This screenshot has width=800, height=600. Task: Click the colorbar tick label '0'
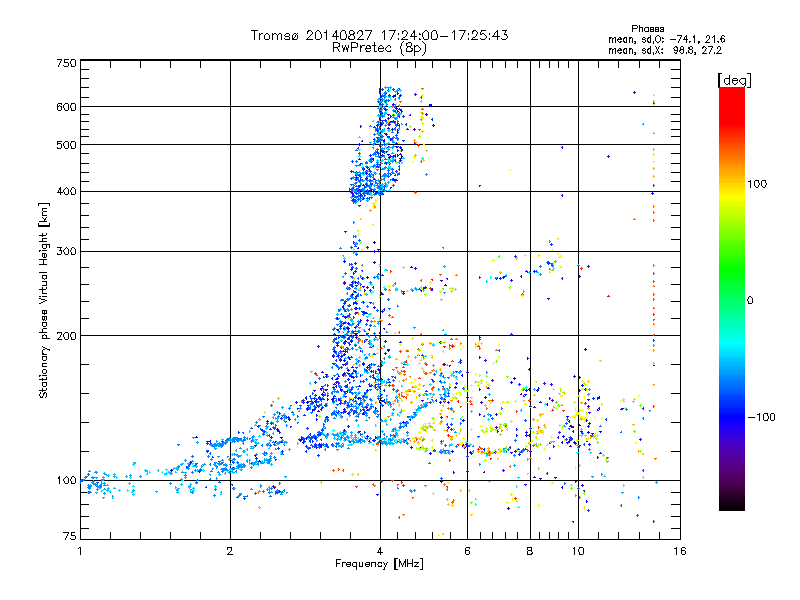(749, 300)
